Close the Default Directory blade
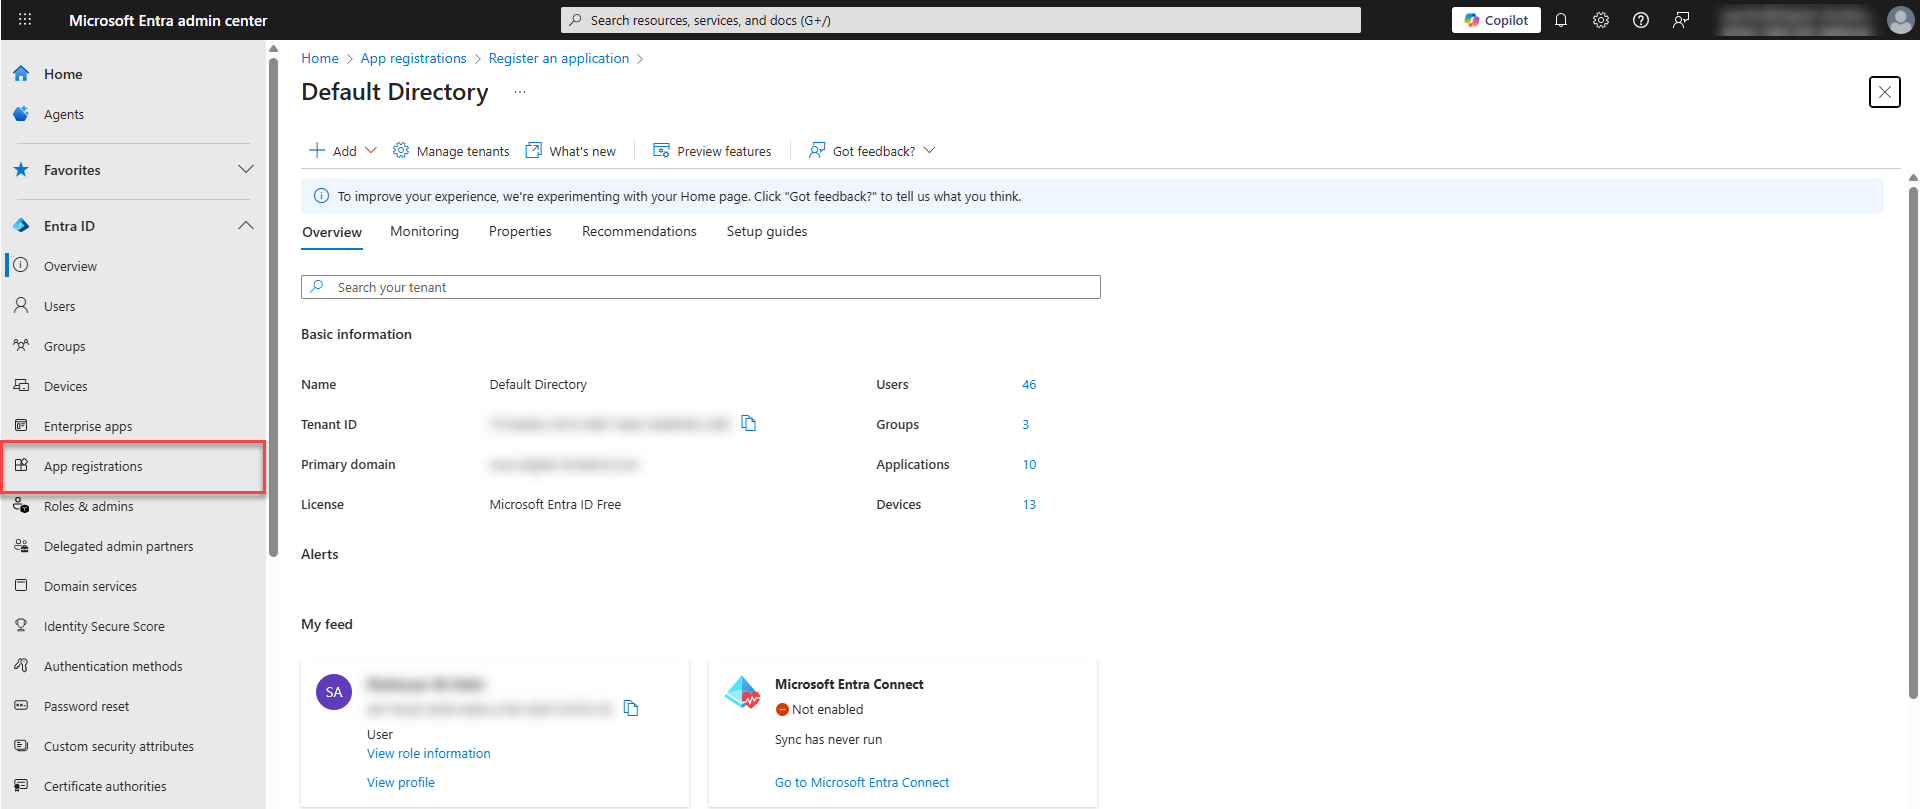Image resolution: width=1920 pixels, height=809 pixels. point(1885,92)
